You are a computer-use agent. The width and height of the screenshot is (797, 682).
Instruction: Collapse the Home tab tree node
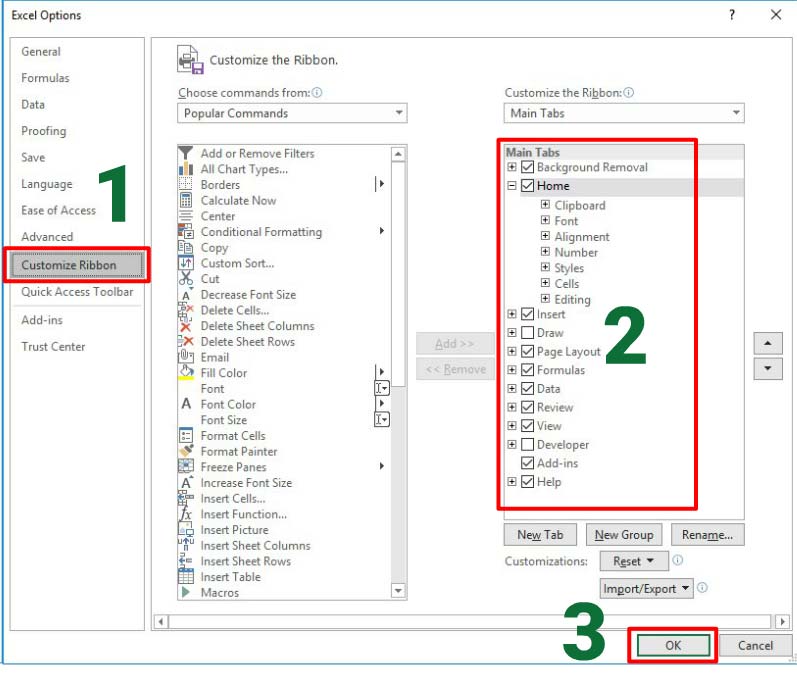pos(512,185)
